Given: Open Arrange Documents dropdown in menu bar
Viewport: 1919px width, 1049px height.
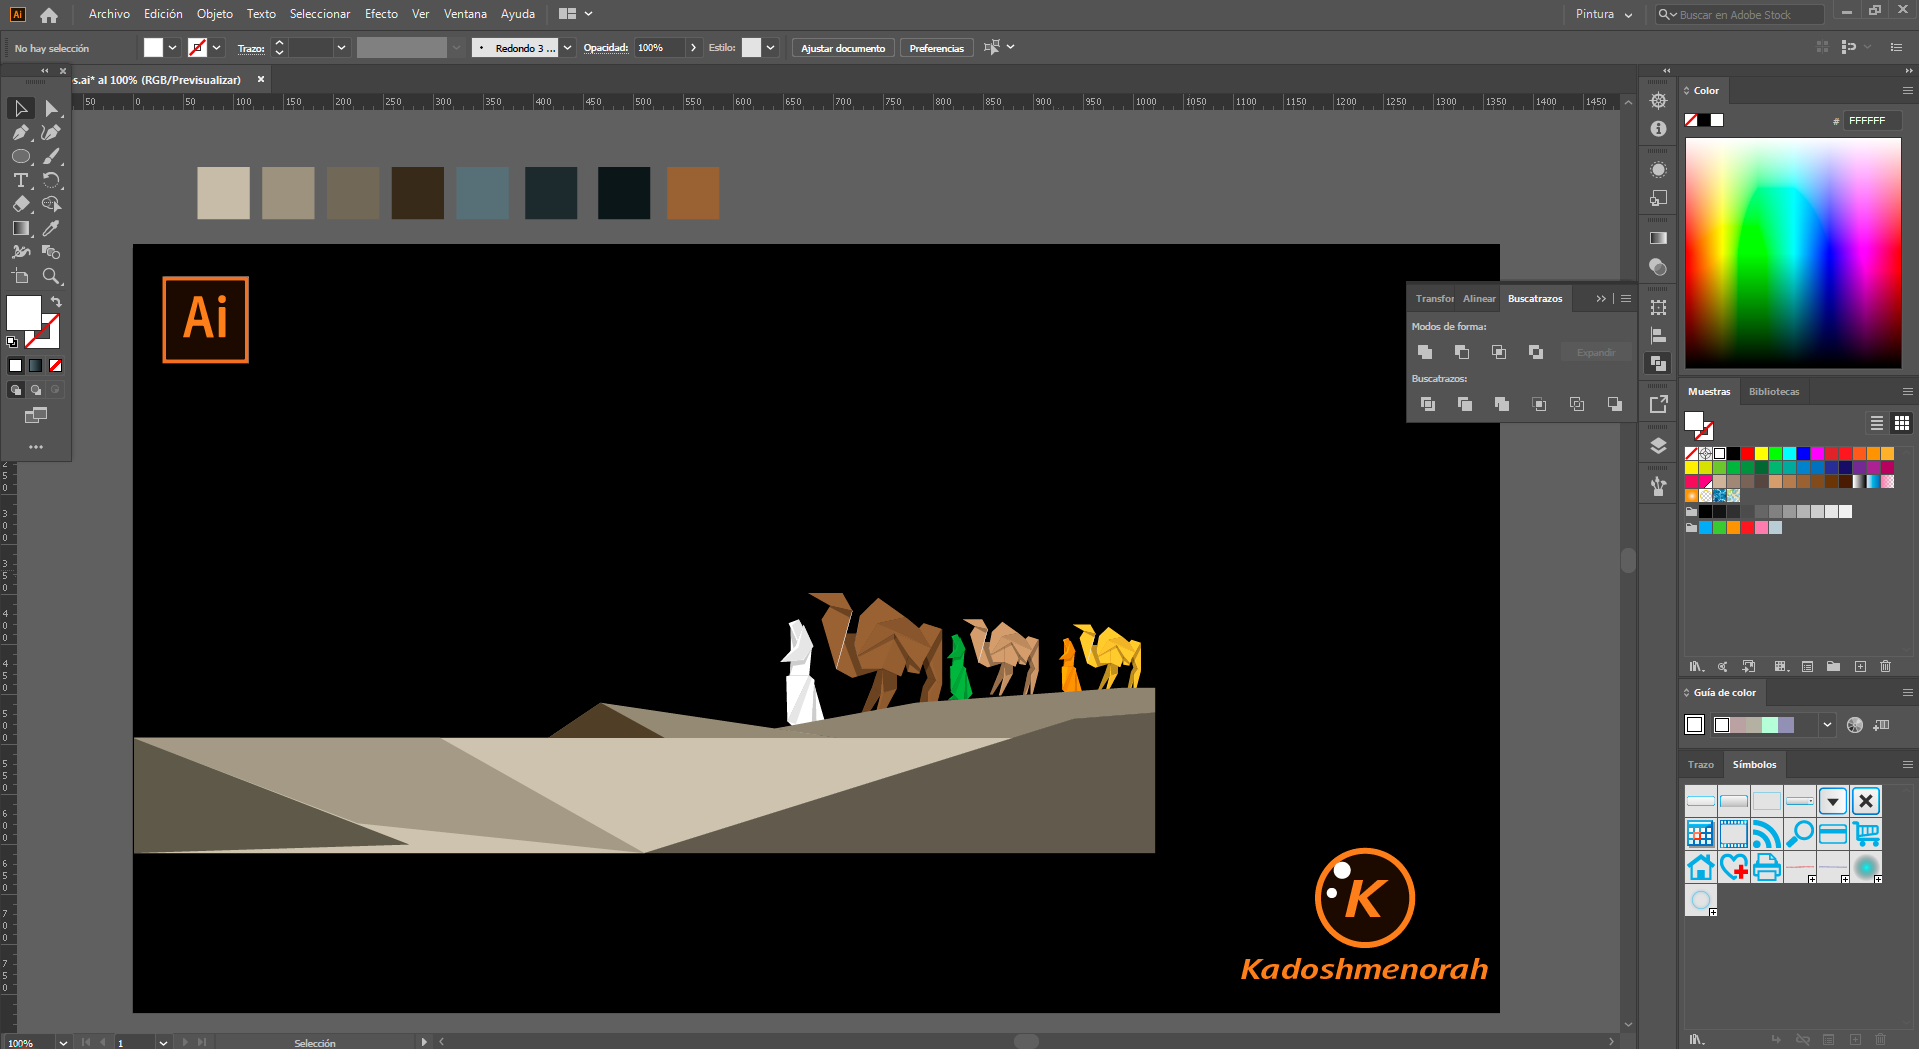Looking at the screenshot, I should [x=575, y=14].
